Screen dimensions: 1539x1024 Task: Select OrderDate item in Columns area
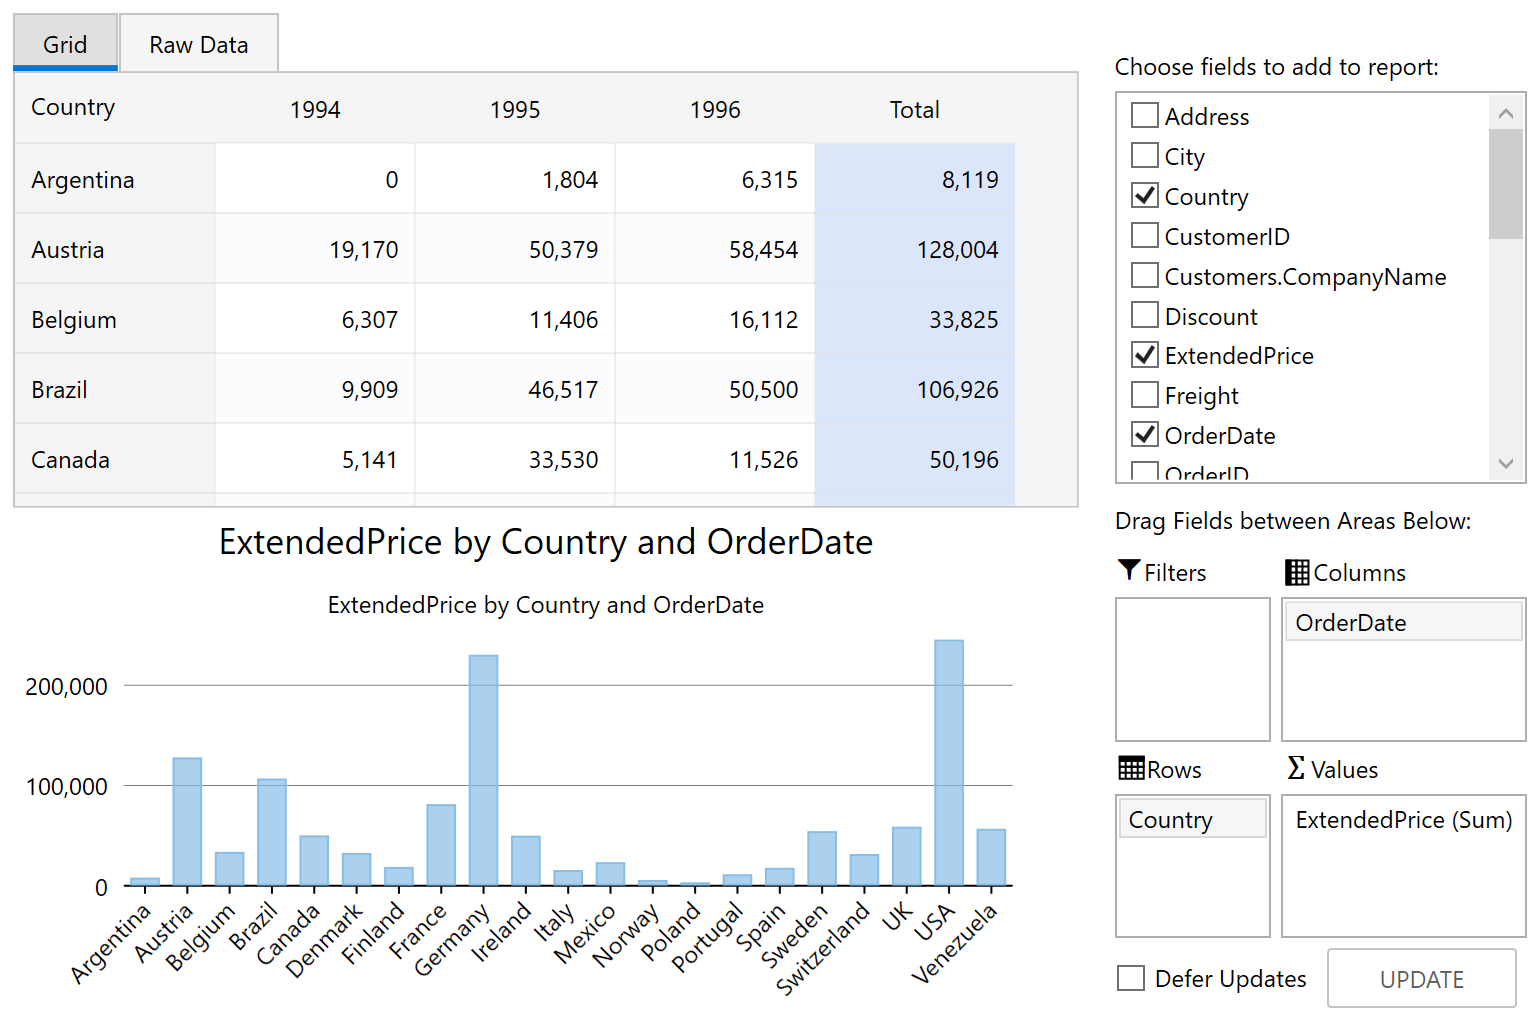(x=1402, y=622)
